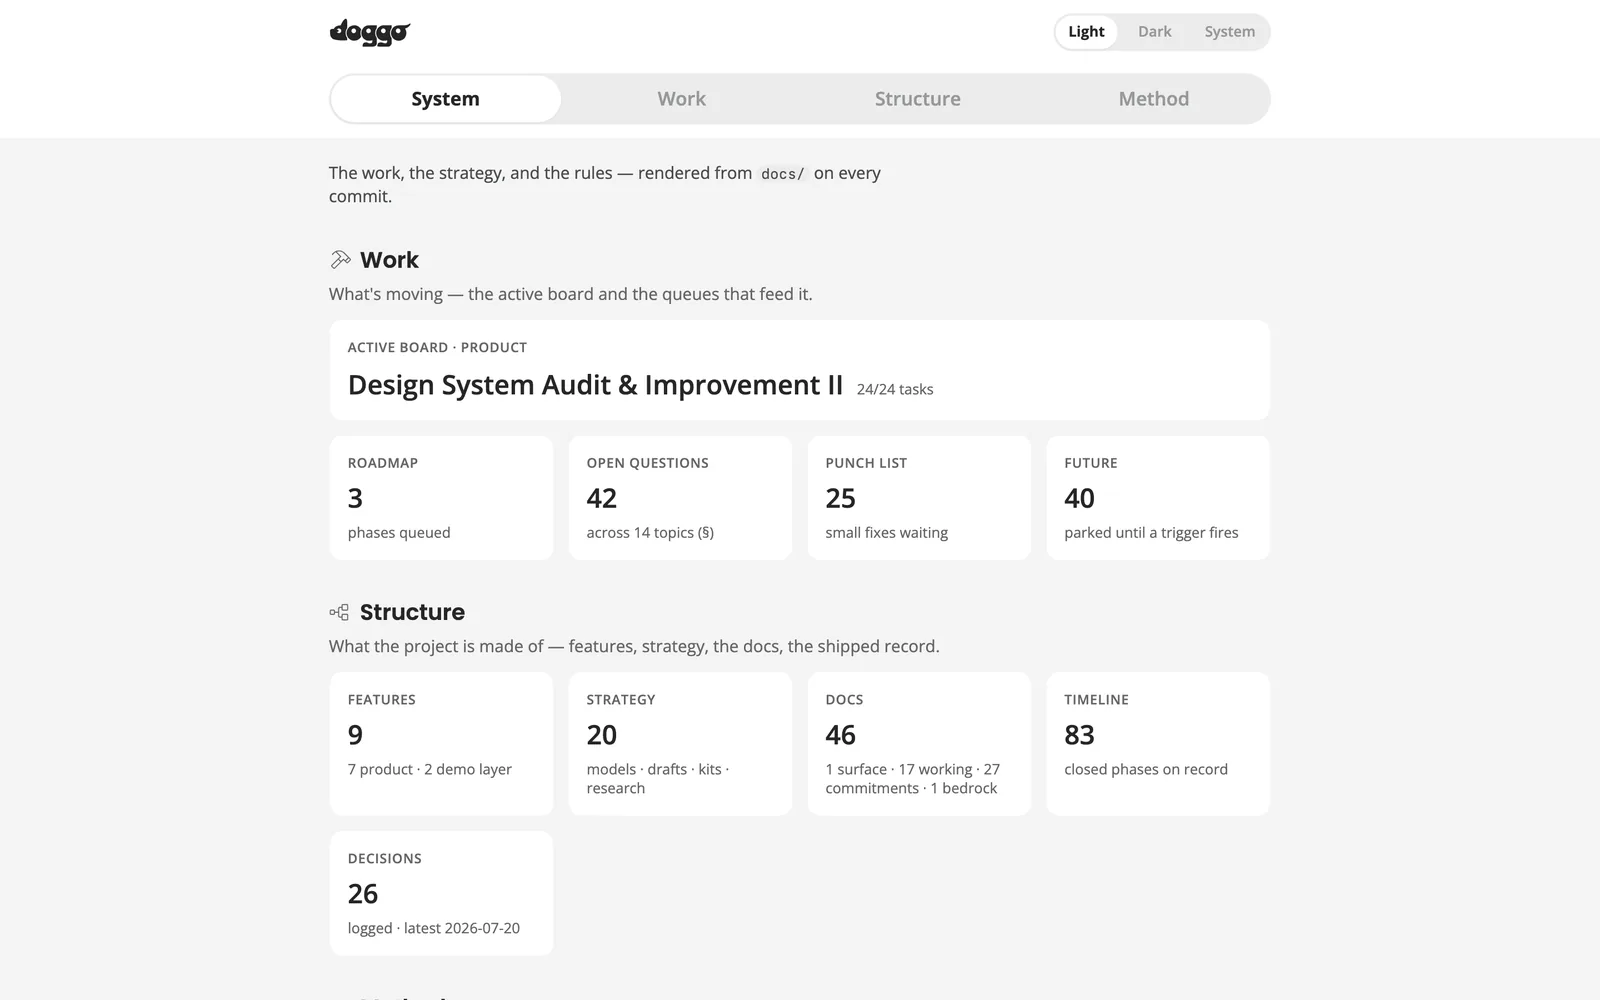The height and width of the screenshot is (1000, 1600).
Task: Click the '26' decisions count
Action: pos(362,893)
